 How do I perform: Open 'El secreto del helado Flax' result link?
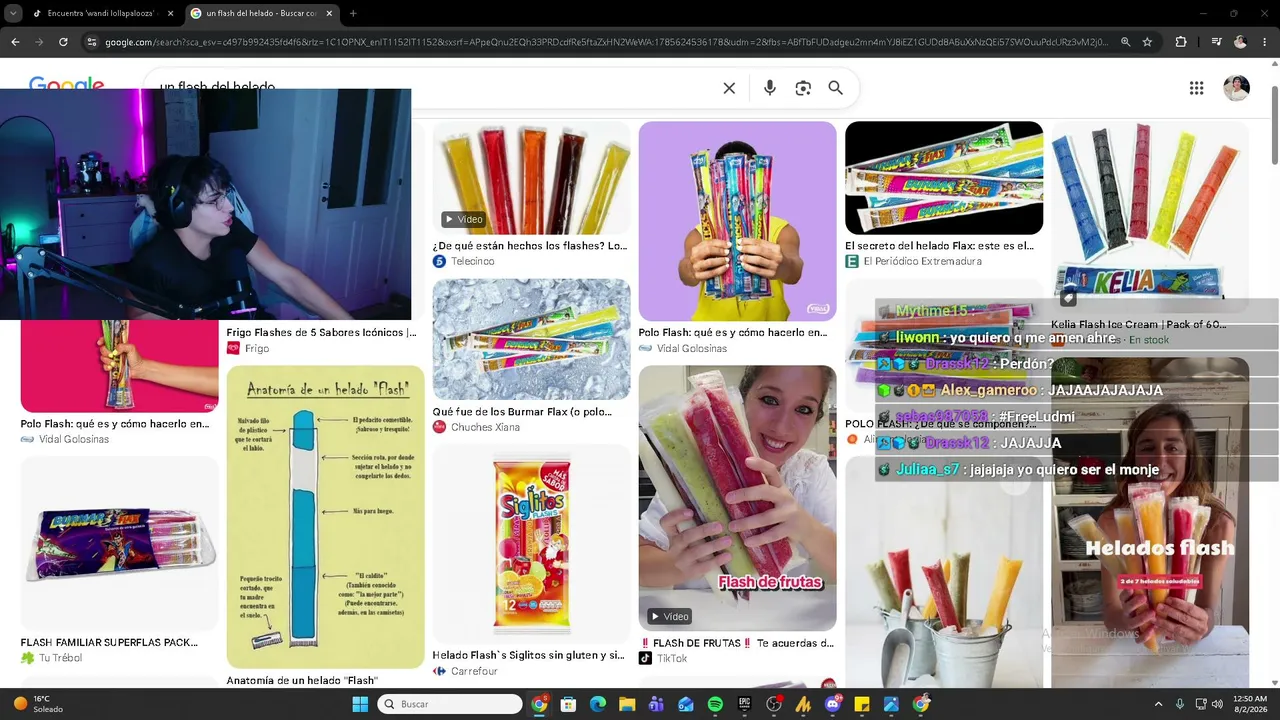point(939,245)
